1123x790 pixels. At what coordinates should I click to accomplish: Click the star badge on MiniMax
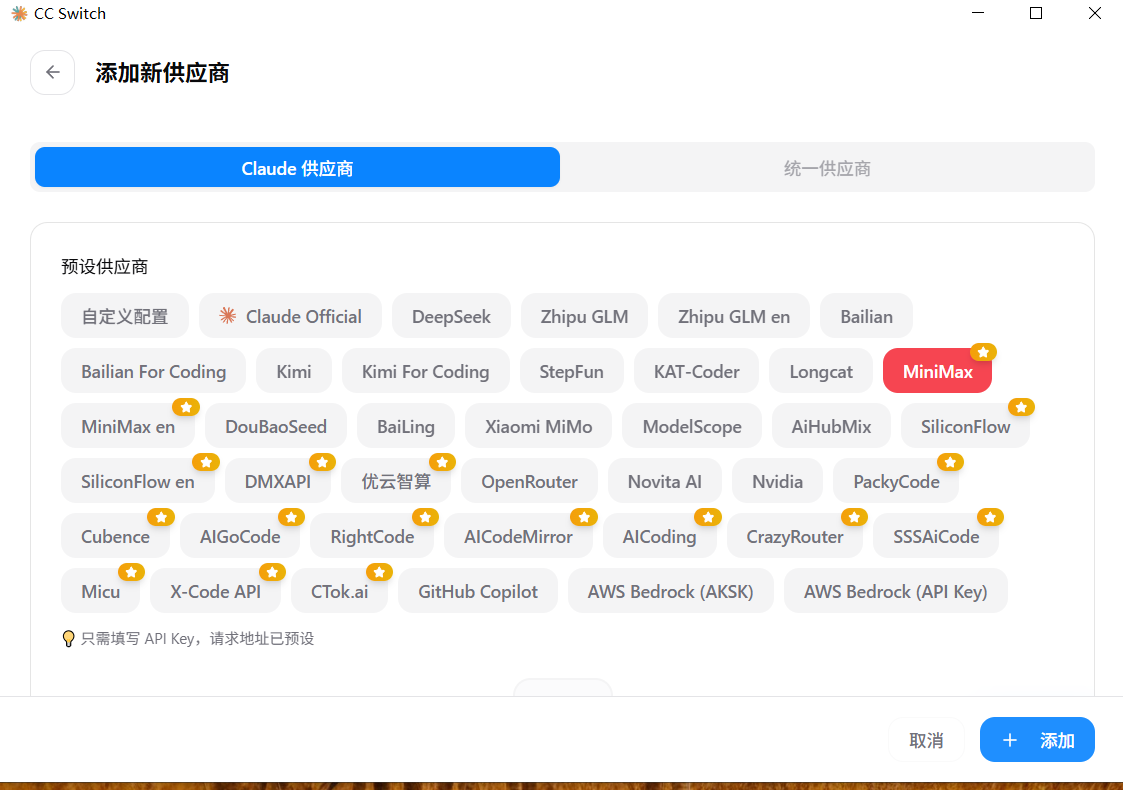tap(983, 352)
